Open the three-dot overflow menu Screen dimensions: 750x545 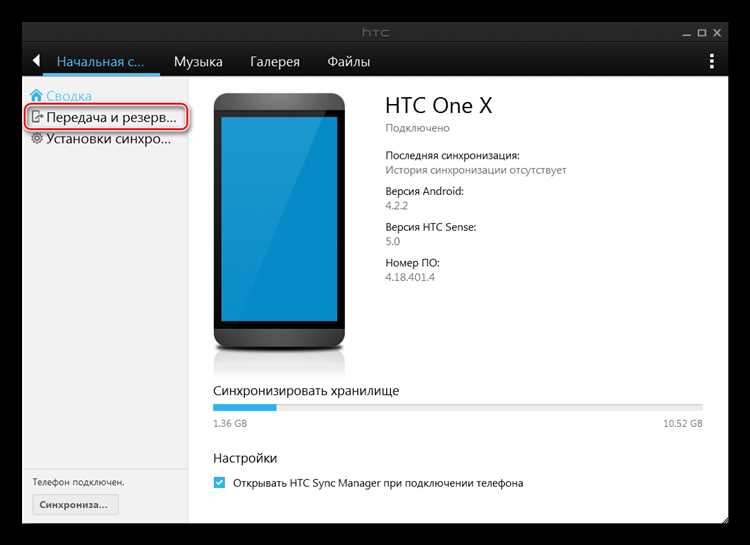click(x=712, y=61)
